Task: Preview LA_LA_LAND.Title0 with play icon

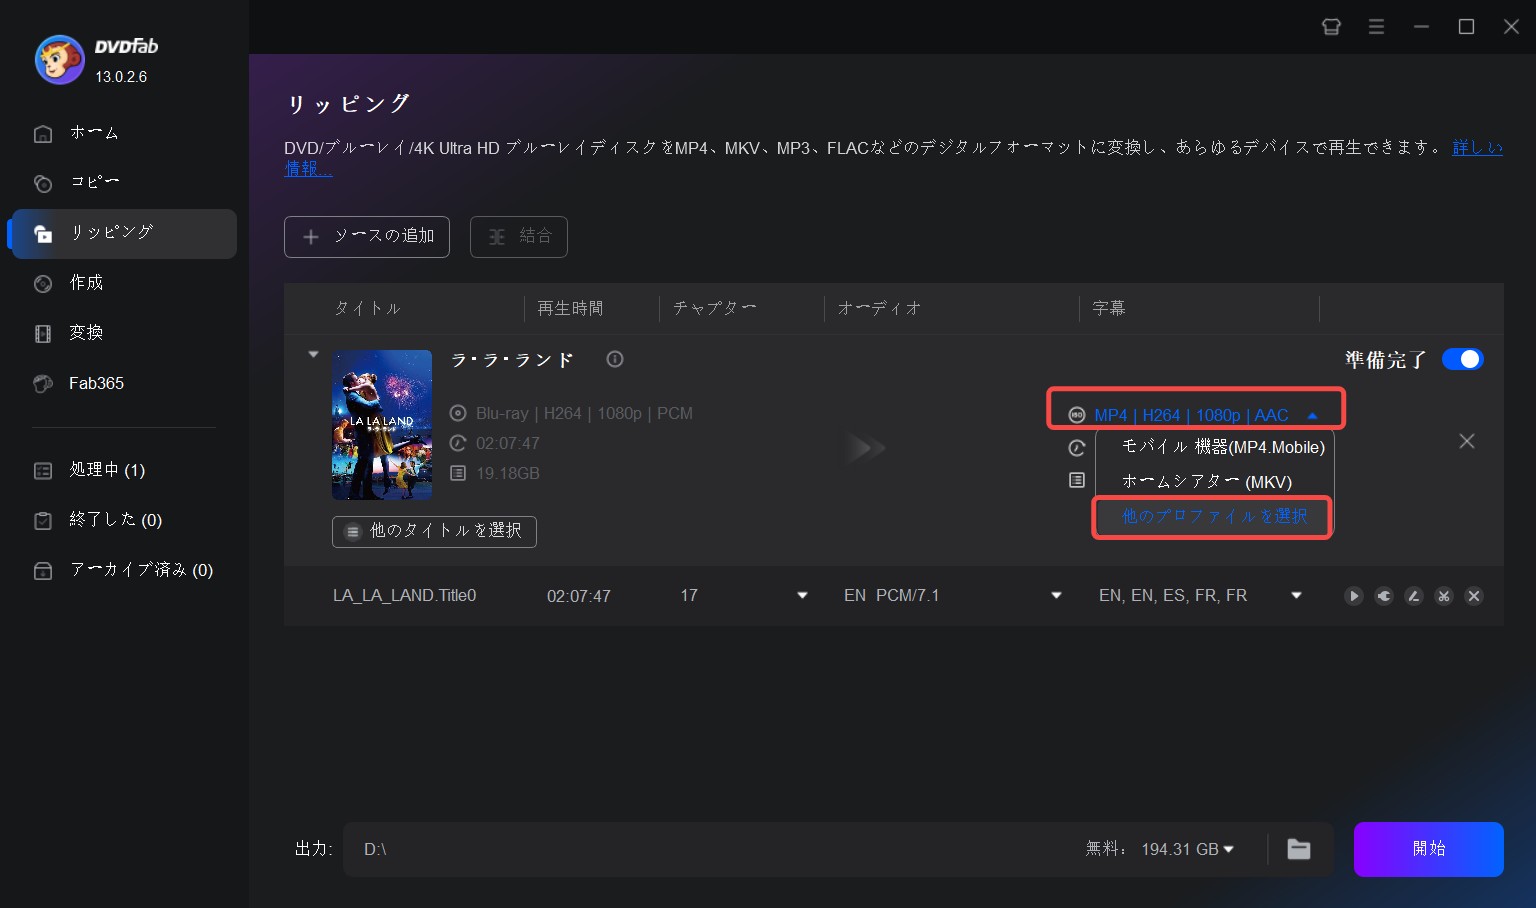Action: click(1354, 596)
